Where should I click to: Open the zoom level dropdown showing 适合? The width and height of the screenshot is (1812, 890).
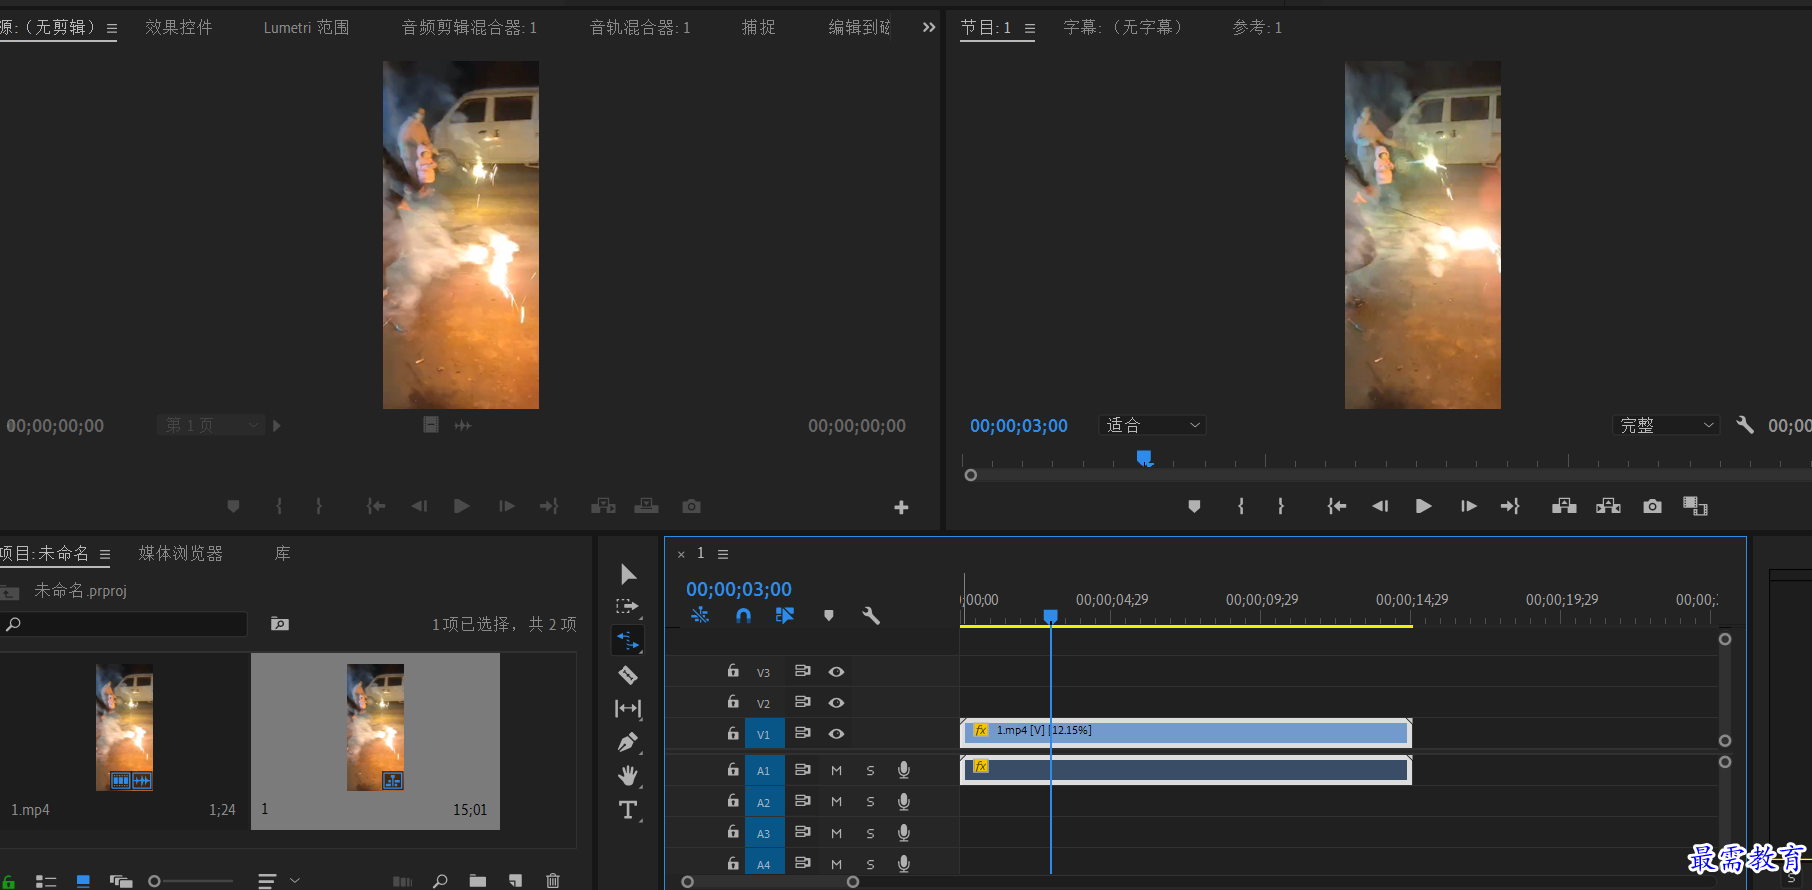(x=1152, y=425)
